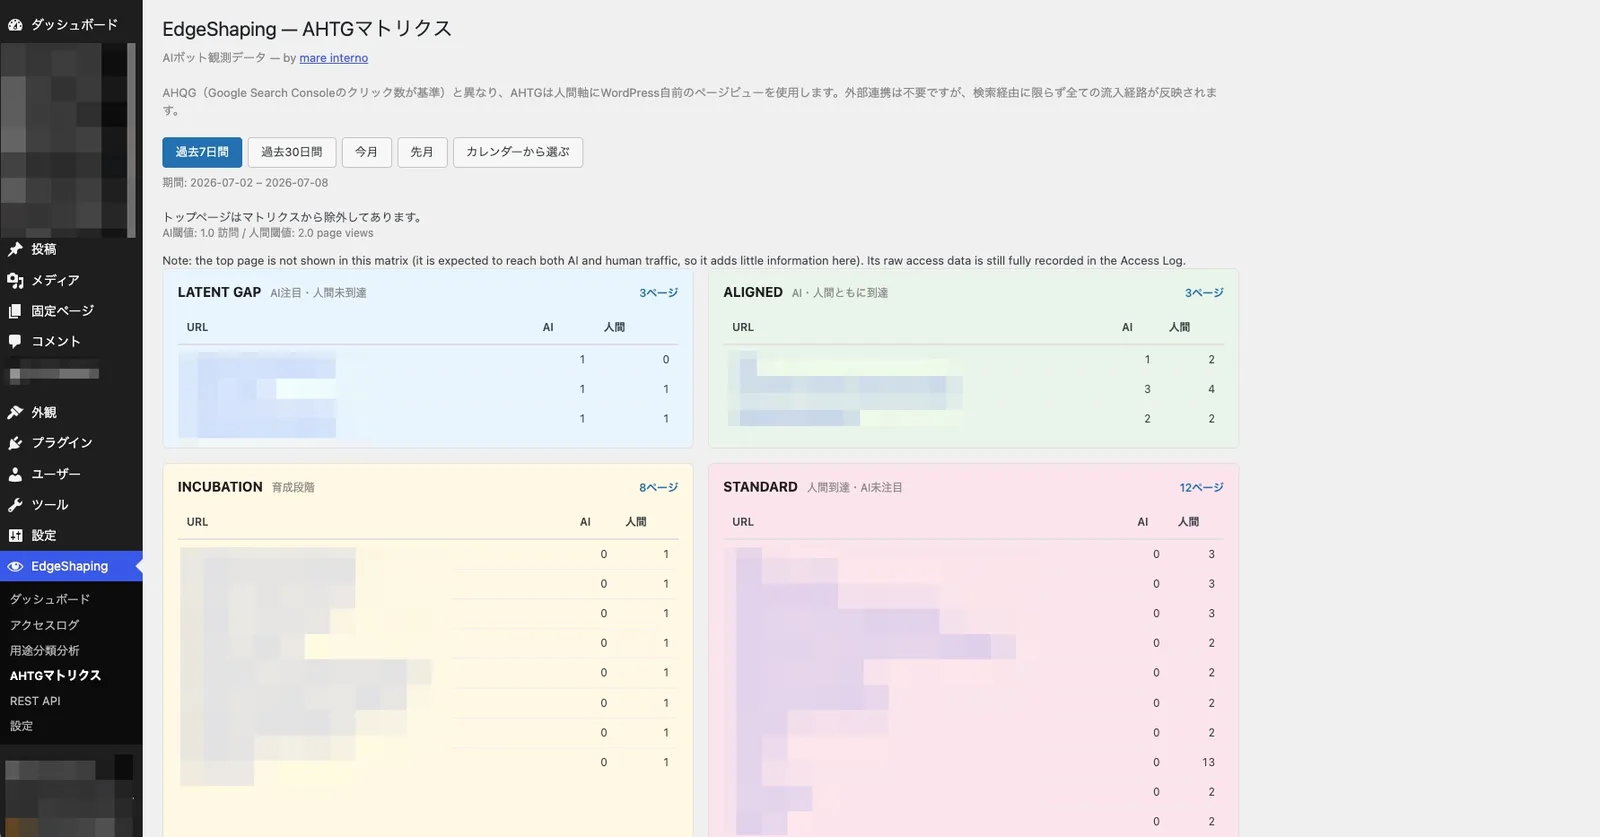Image resolution: width=1600 pixels, height=837 pixels.
Task: Open EdgeShaping 設定 submenu item at bottom
Action: point(21,726)
